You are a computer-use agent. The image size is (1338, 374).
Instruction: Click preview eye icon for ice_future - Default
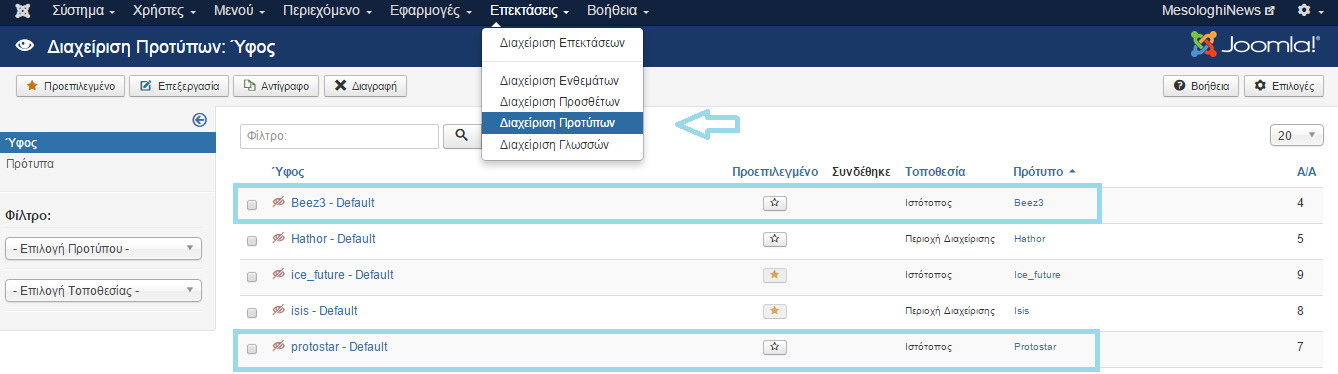(279, 274)
